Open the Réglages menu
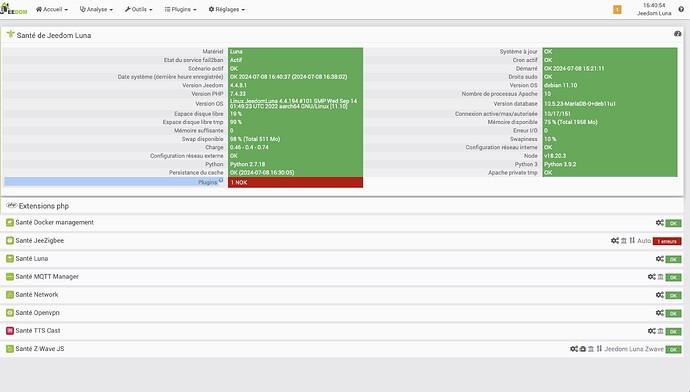This screenshot has width=690, height=392. coord(227,9)
